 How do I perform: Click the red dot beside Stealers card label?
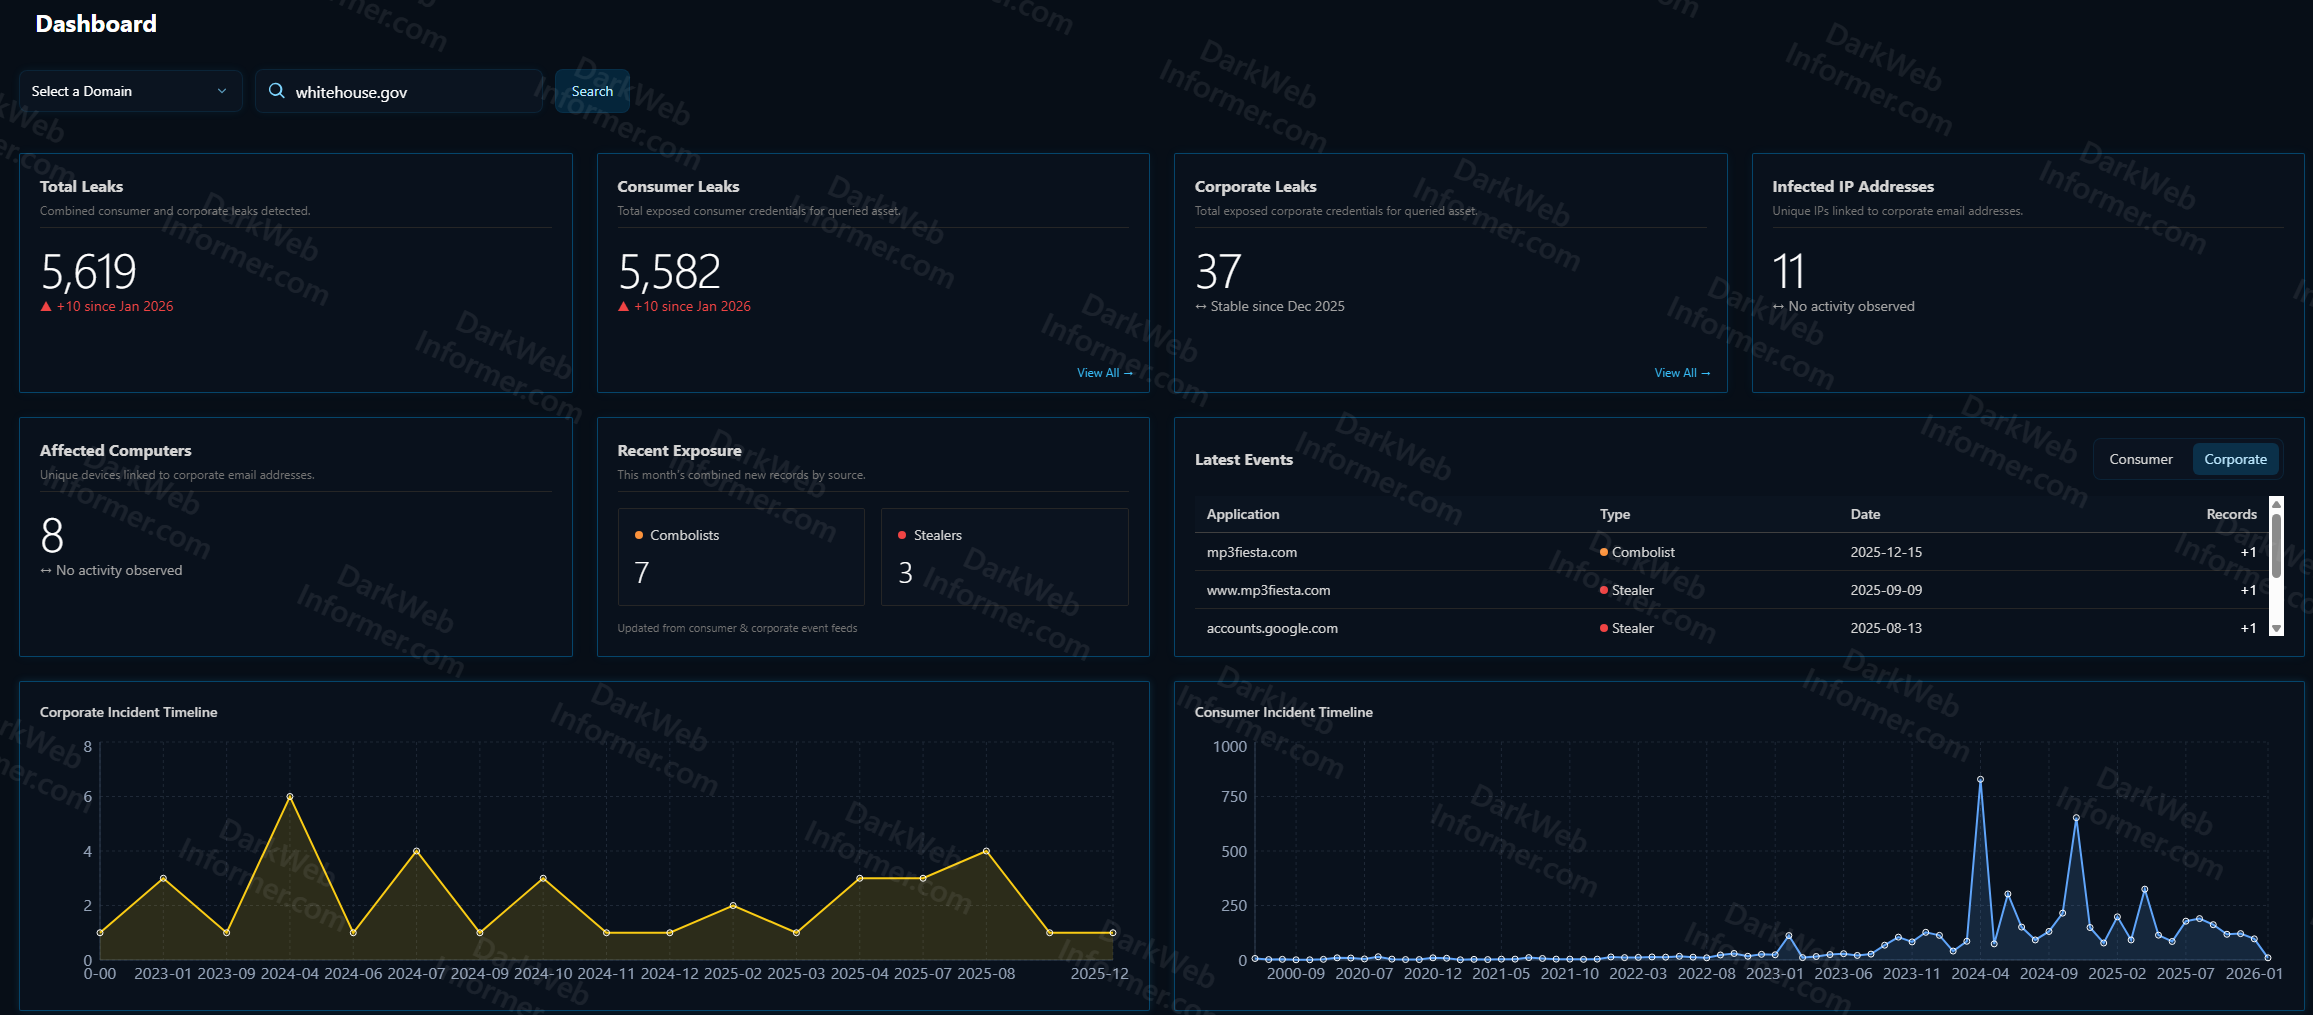pyautogui.click(x=902, y=536)
